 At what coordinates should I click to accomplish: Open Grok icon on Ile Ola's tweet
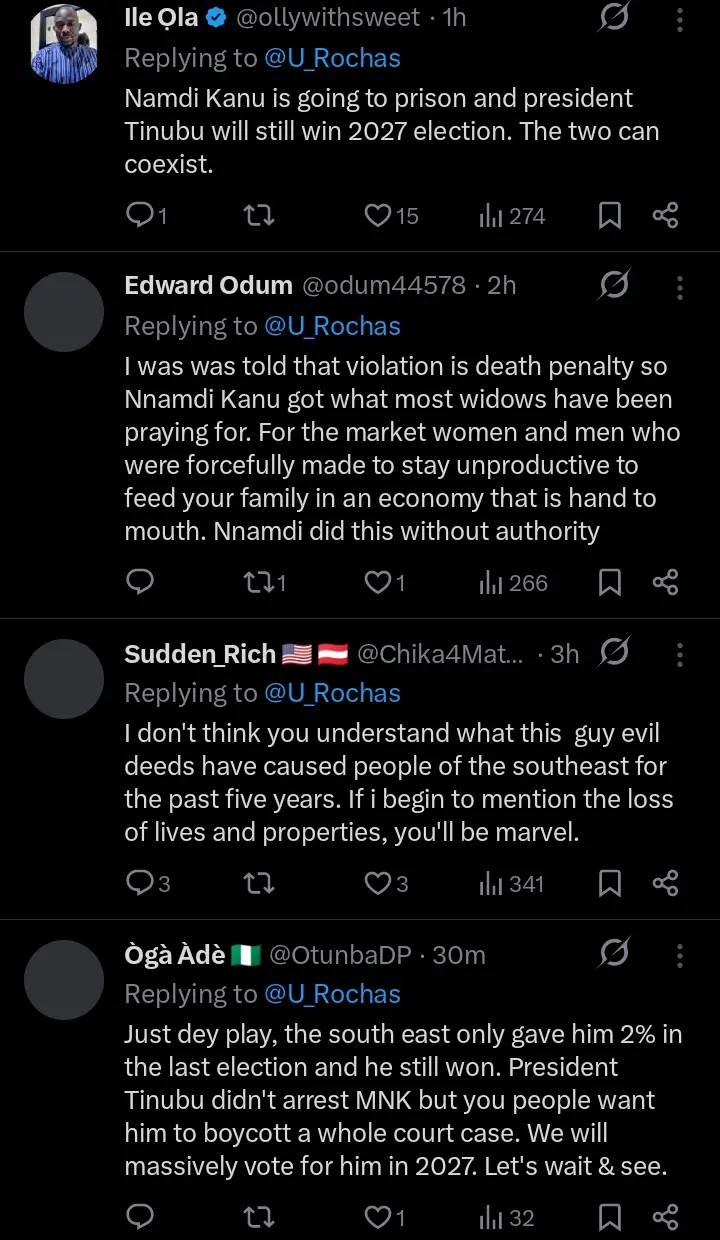click(614, 18)
